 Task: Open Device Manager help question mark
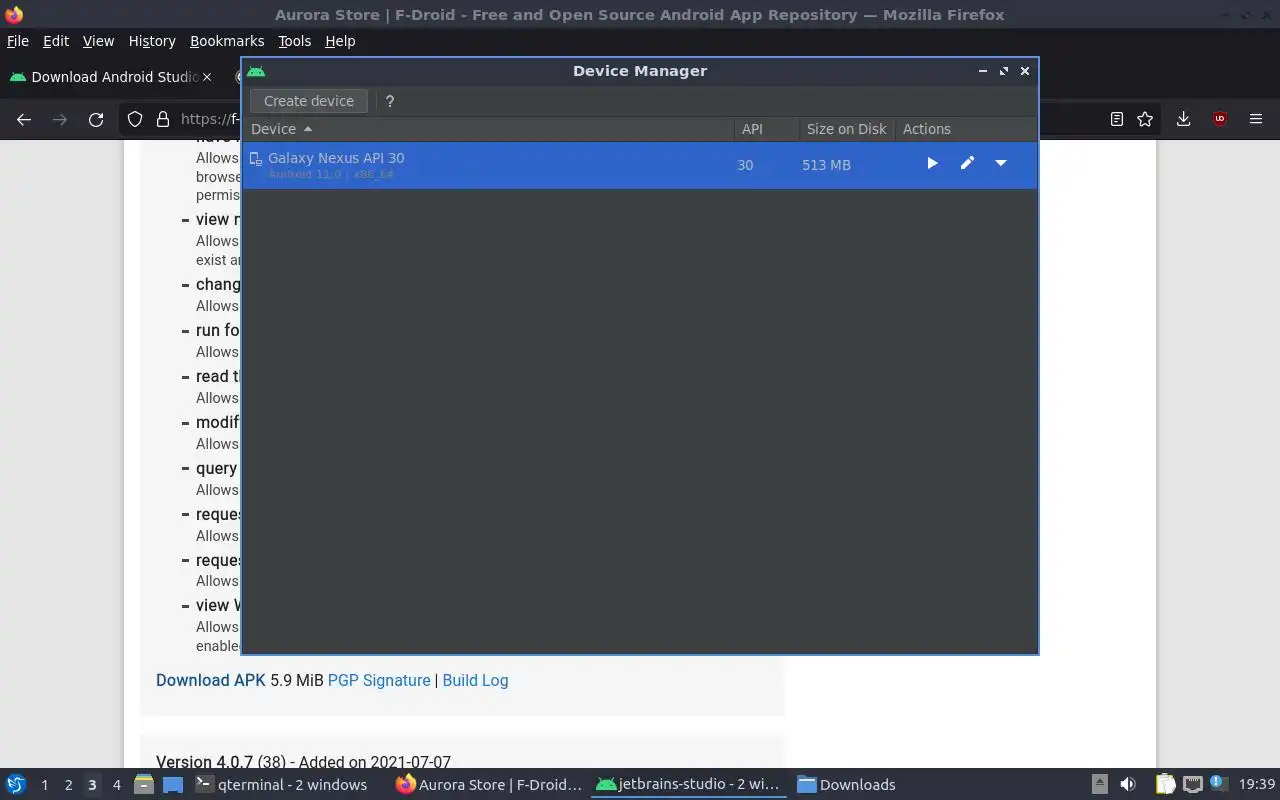[390, 101]
